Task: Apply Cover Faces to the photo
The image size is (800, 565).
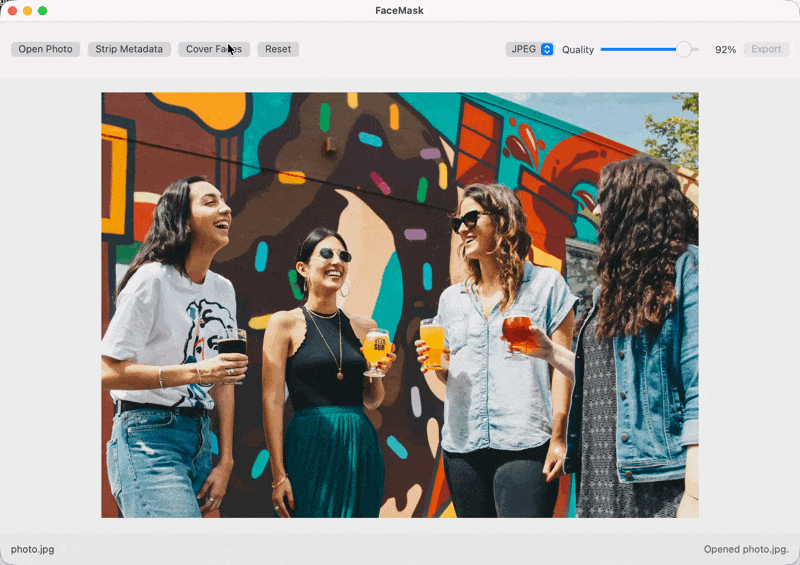Action: tap(214, 49)
